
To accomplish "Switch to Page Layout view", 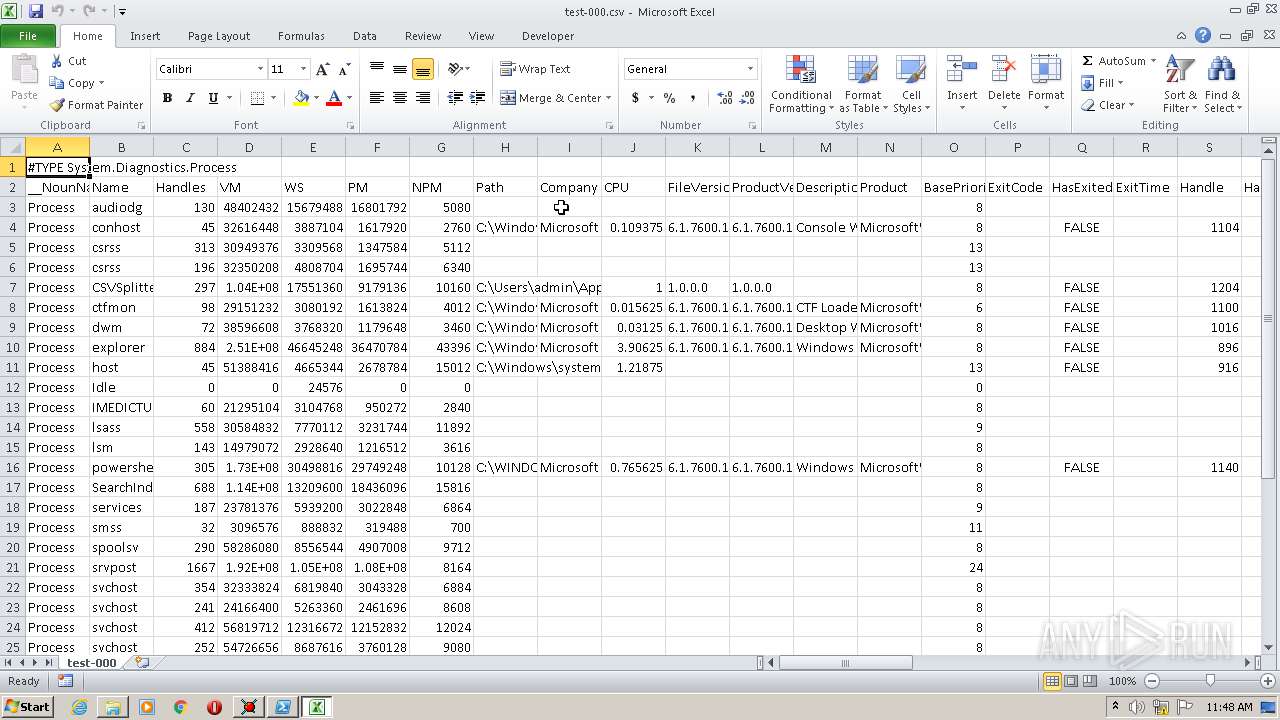I will [x=1071, y=681].
